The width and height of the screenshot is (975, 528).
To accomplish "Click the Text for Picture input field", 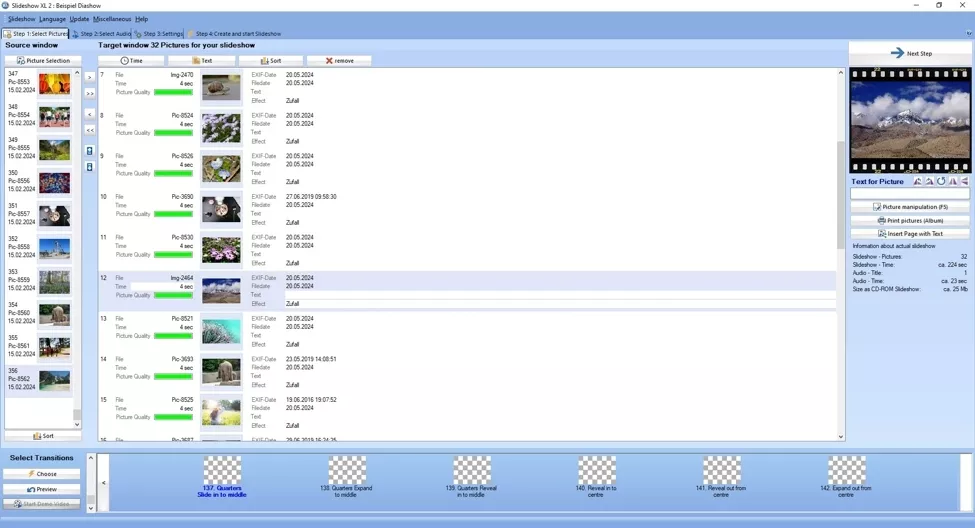I will coord(910,194).
